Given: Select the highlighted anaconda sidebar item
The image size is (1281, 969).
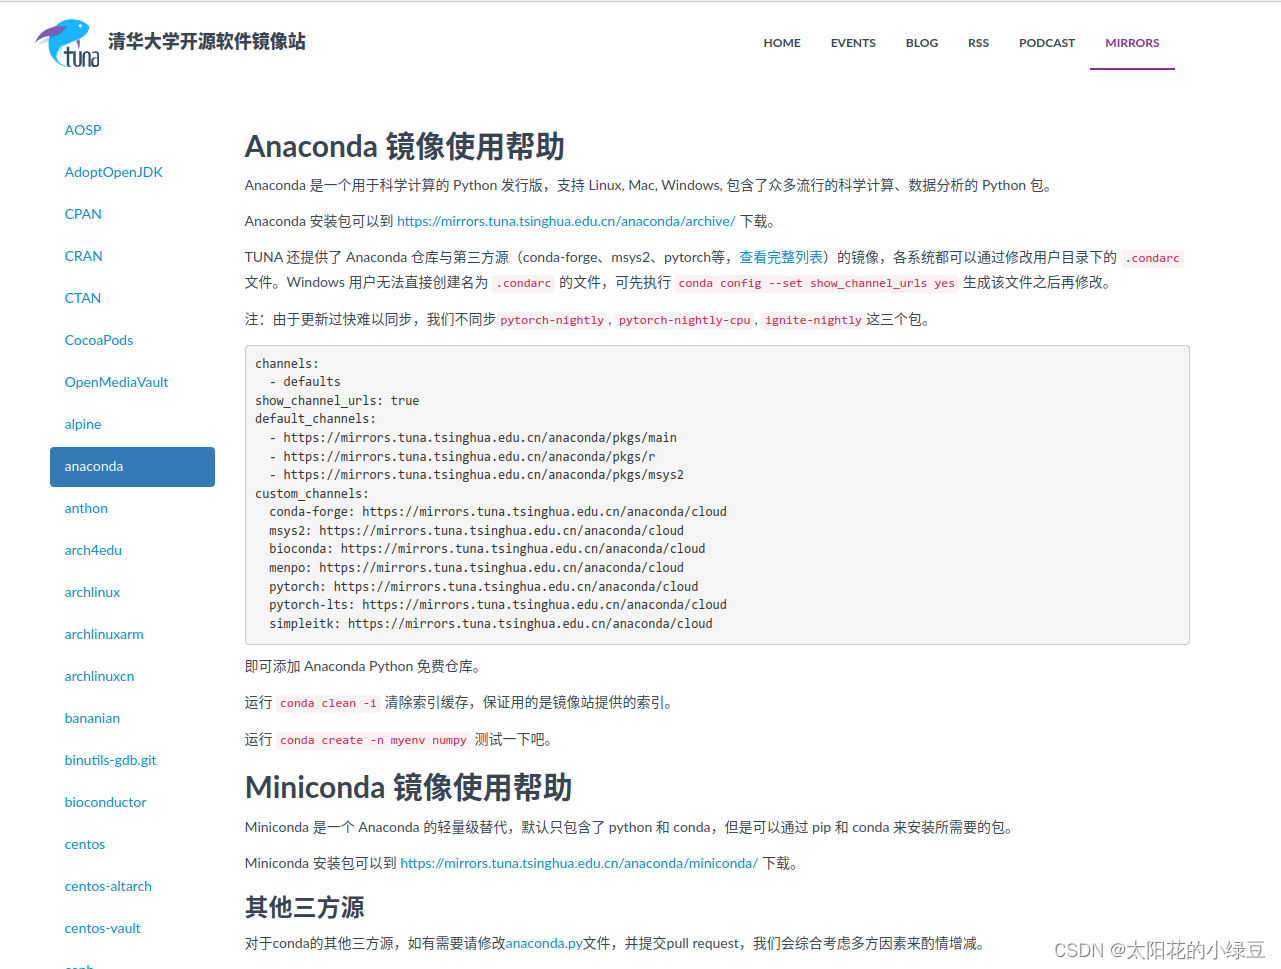Looking at the screenshot, I should (132, 467).
